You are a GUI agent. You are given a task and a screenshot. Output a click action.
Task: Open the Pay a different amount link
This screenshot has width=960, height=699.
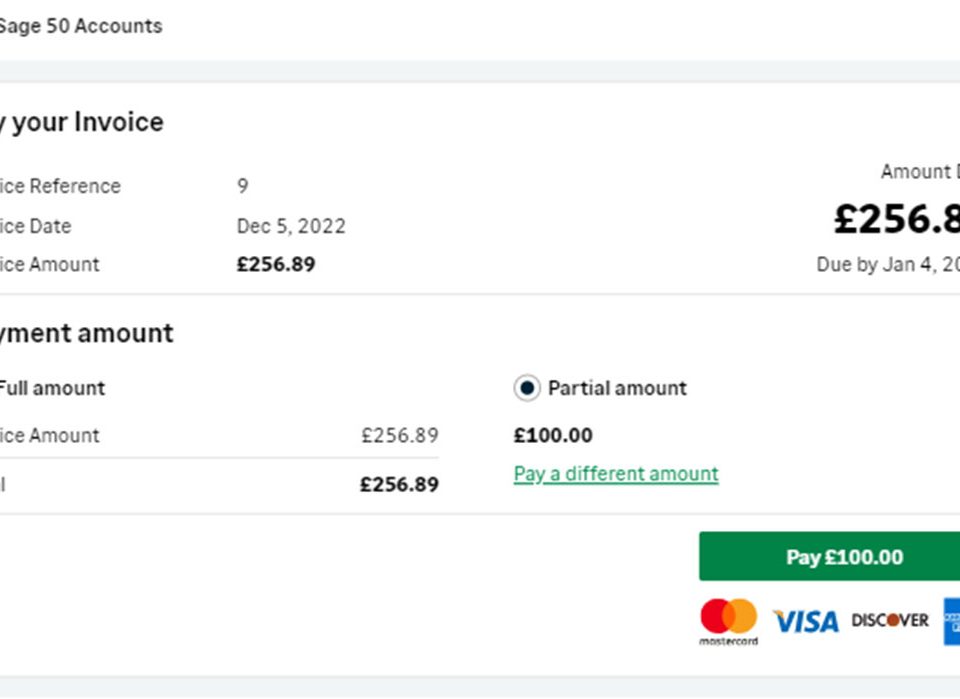616,474
